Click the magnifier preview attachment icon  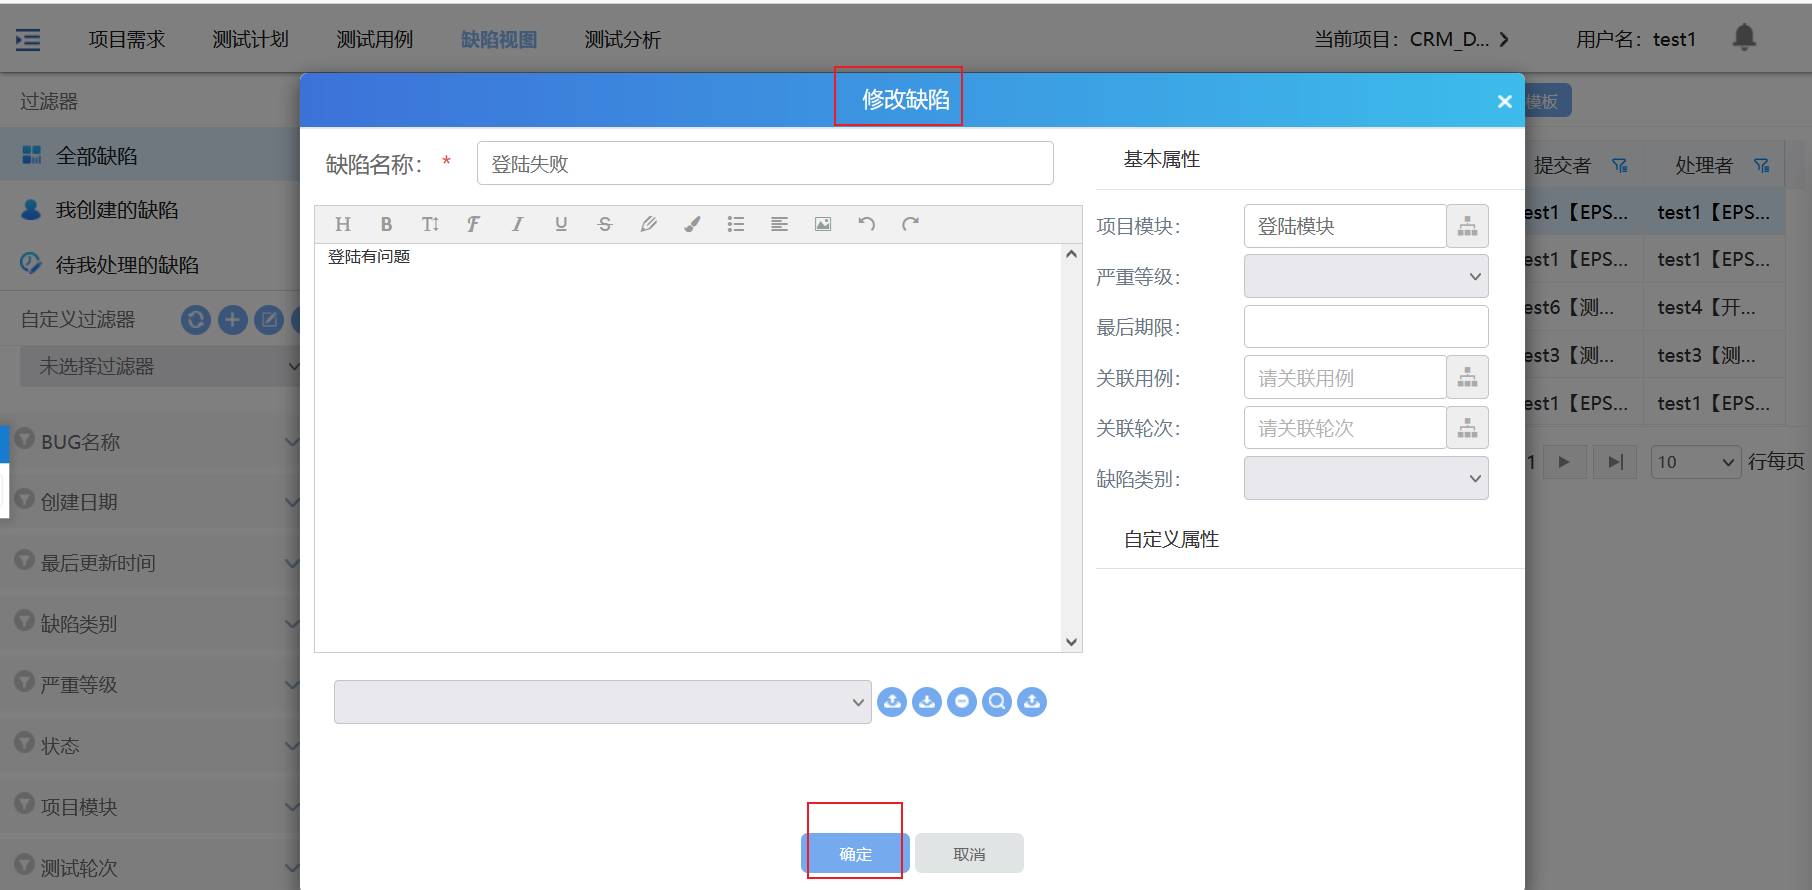coord(997,702)
